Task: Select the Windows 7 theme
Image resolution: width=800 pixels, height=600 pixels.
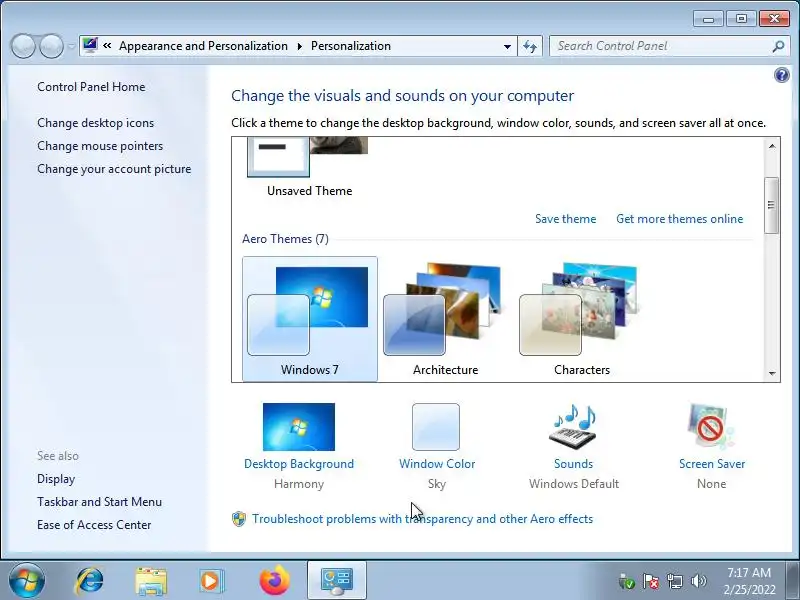Action: (310, 319)
